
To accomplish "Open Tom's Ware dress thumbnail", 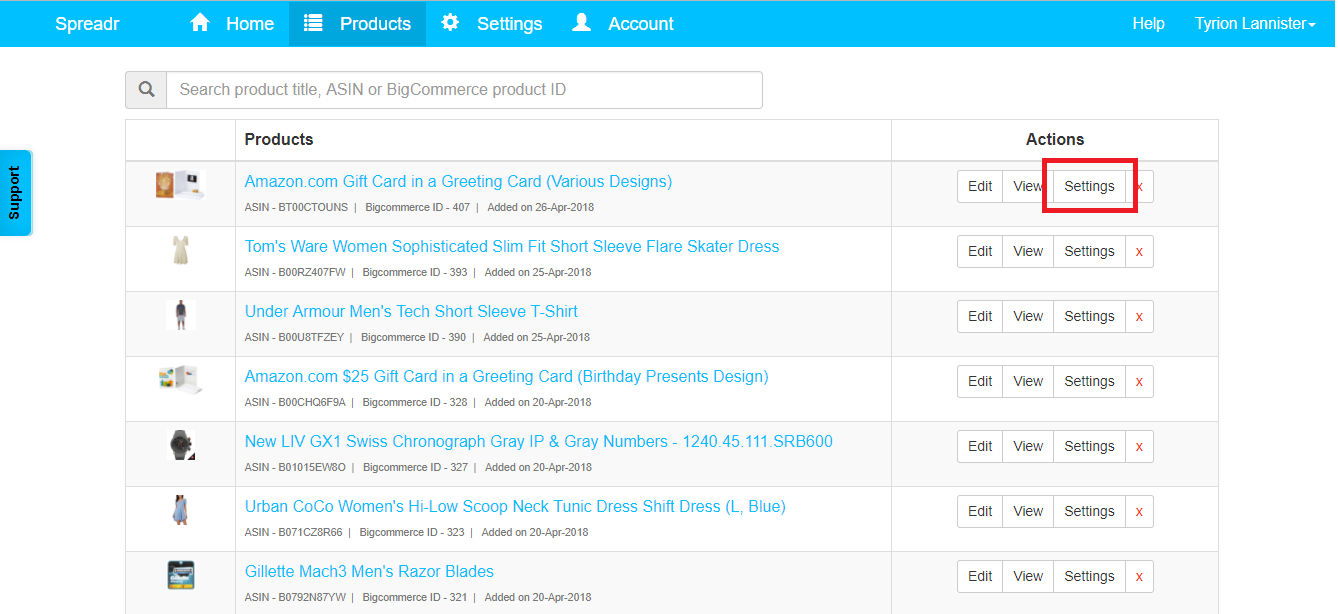I will pyautogui.click(x=180, y=250).
